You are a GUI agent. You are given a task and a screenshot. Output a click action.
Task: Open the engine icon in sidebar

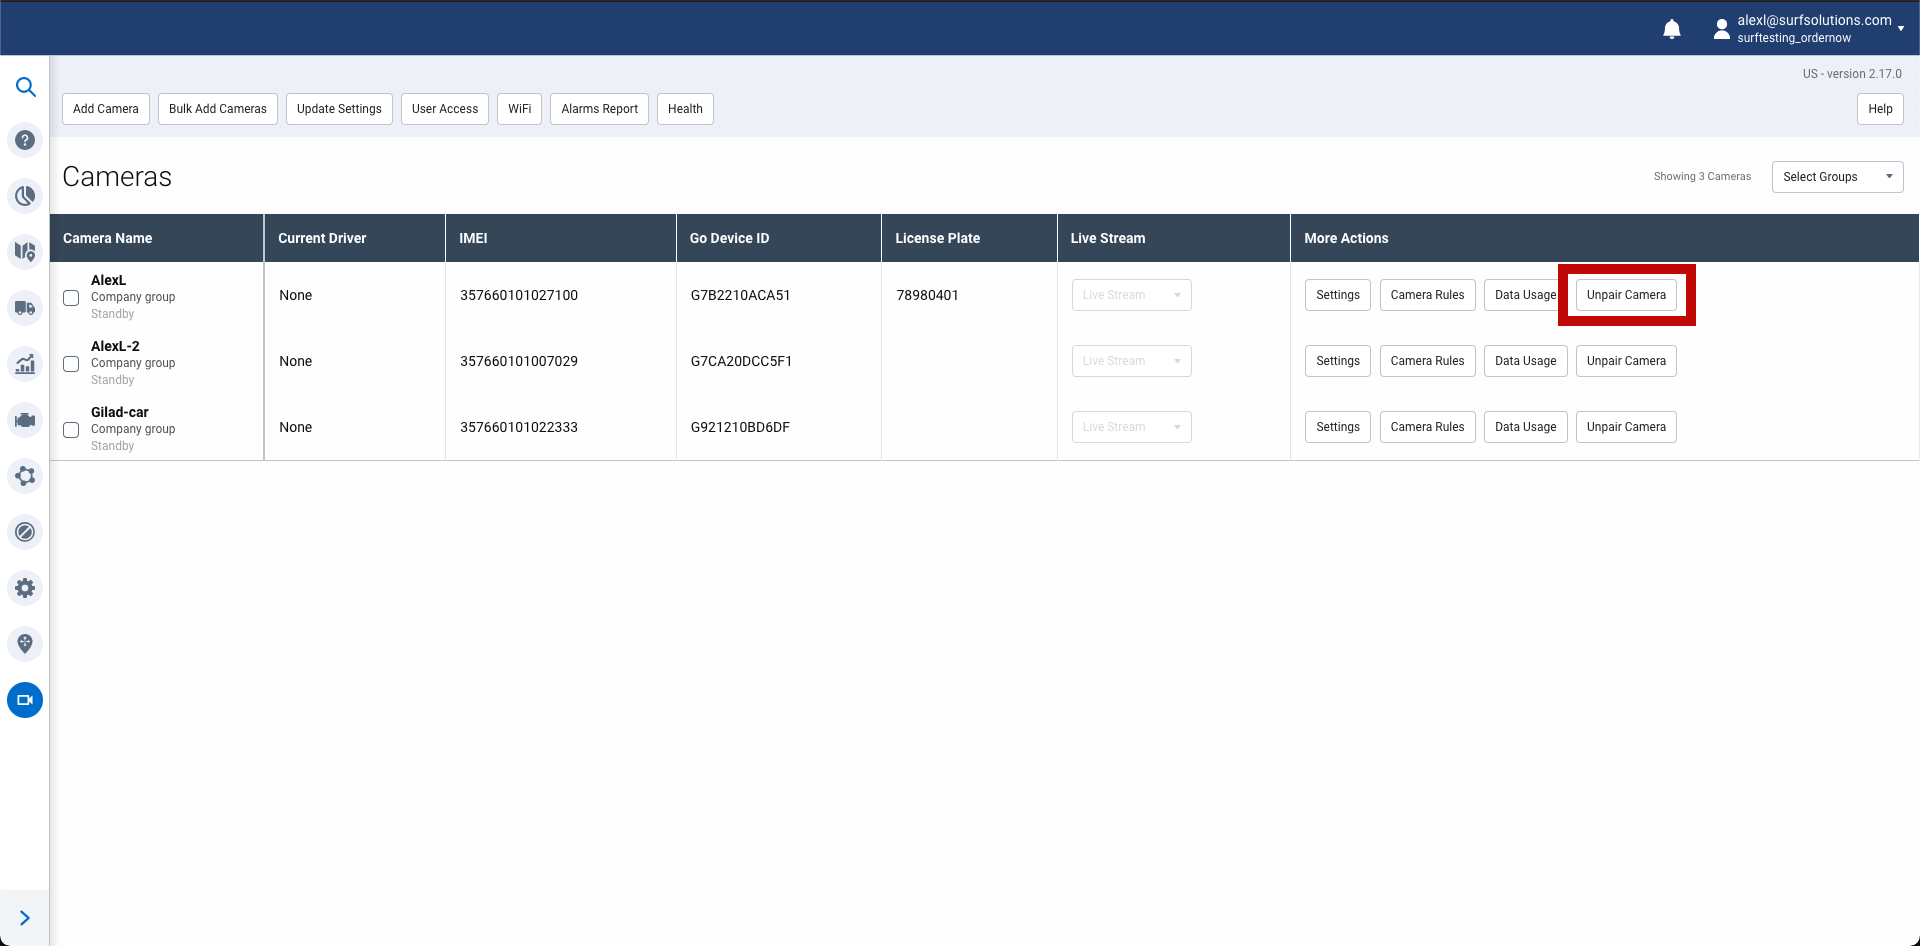coord(25,420)
